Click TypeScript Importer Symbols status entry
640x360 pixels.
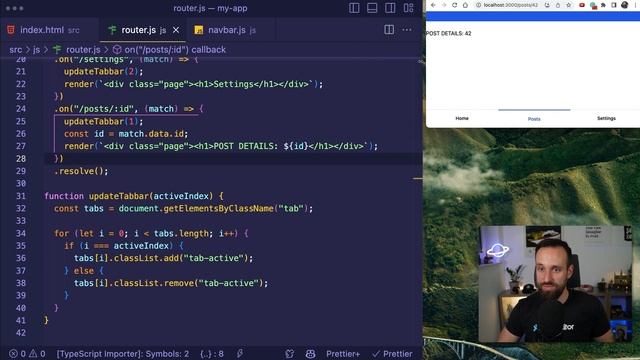point(122,354)
